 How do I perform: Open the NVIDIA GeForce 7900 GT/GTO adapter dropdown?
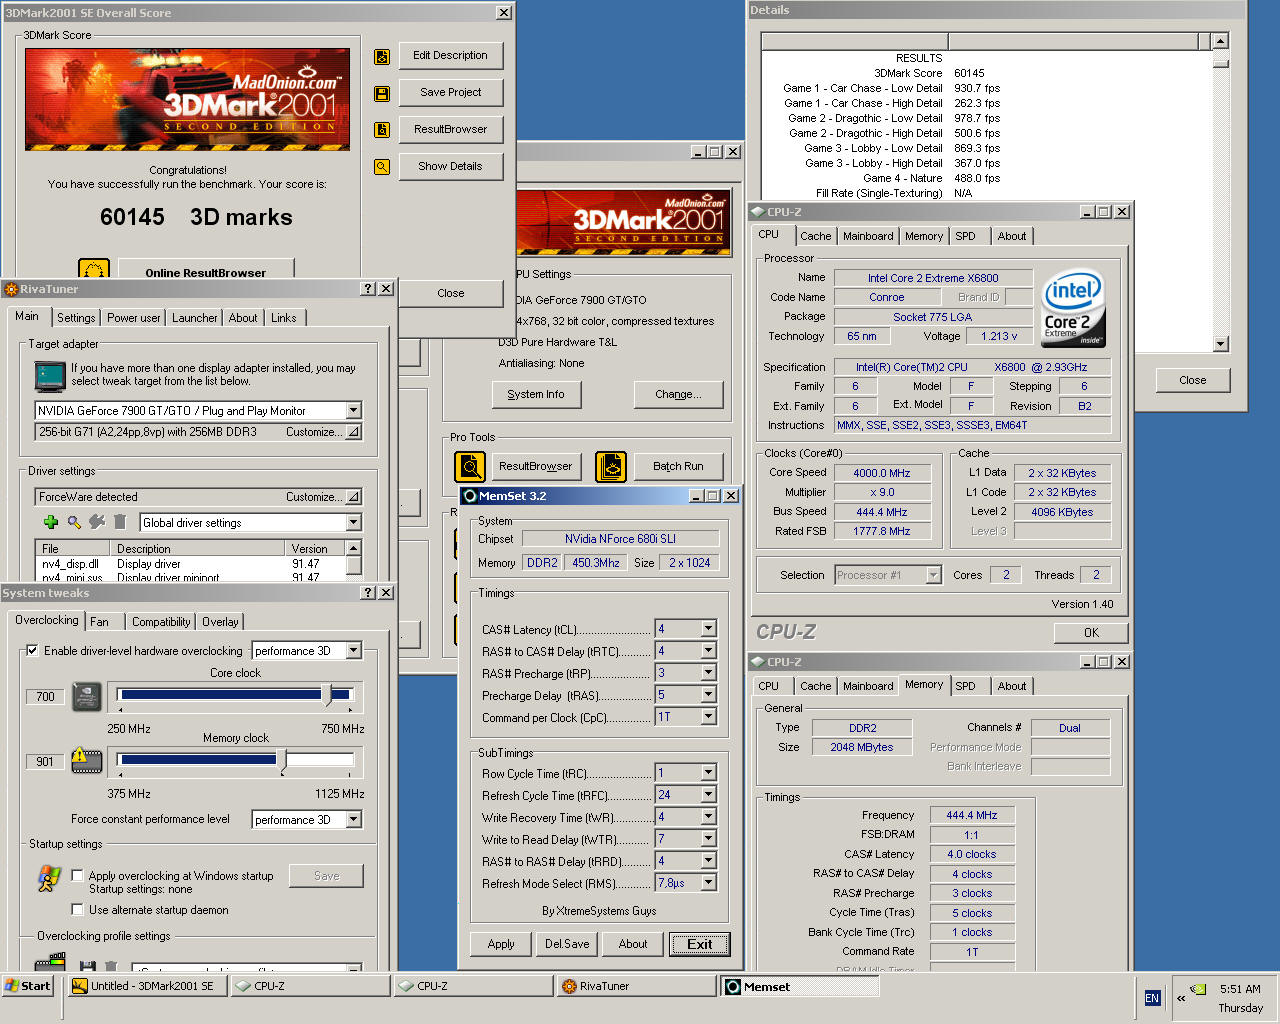tap(353, 411)
